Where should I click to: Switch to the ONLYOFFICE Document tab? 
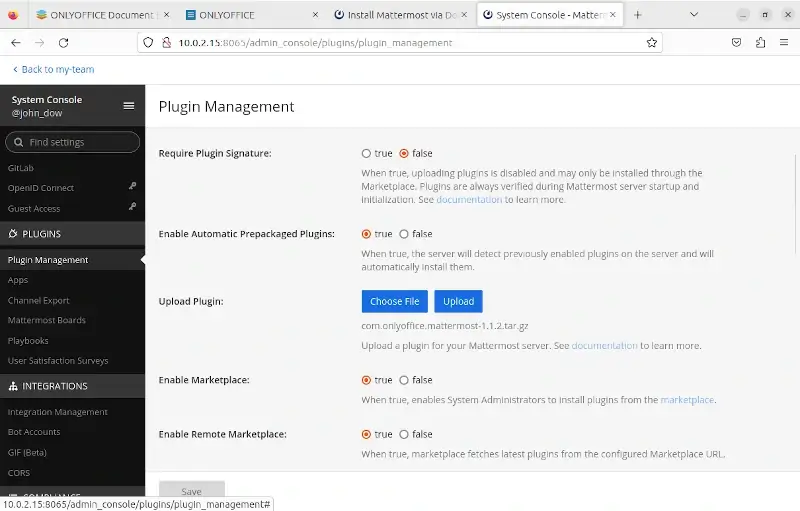102,15
